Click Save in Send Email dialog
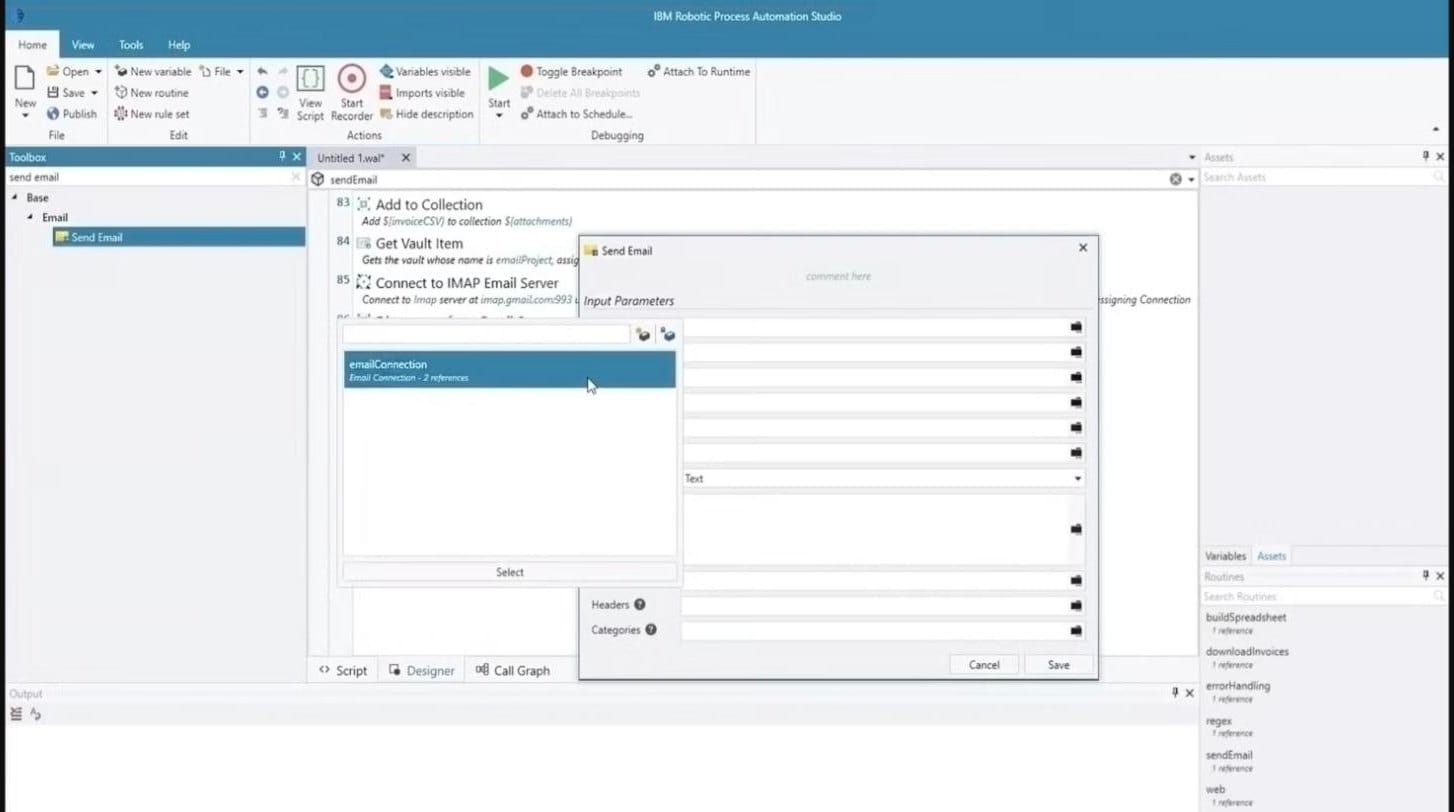The height and width of the screenshot is (812, 1454). pyautogui.click(x=1059, y=665)
